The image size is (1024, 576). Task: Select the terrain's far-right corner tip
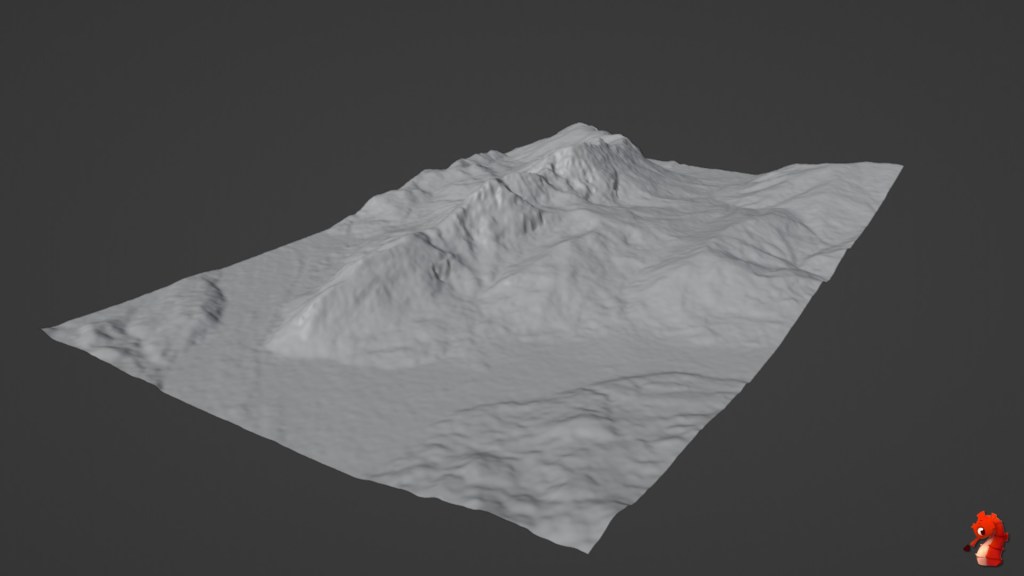click(899, 166)
